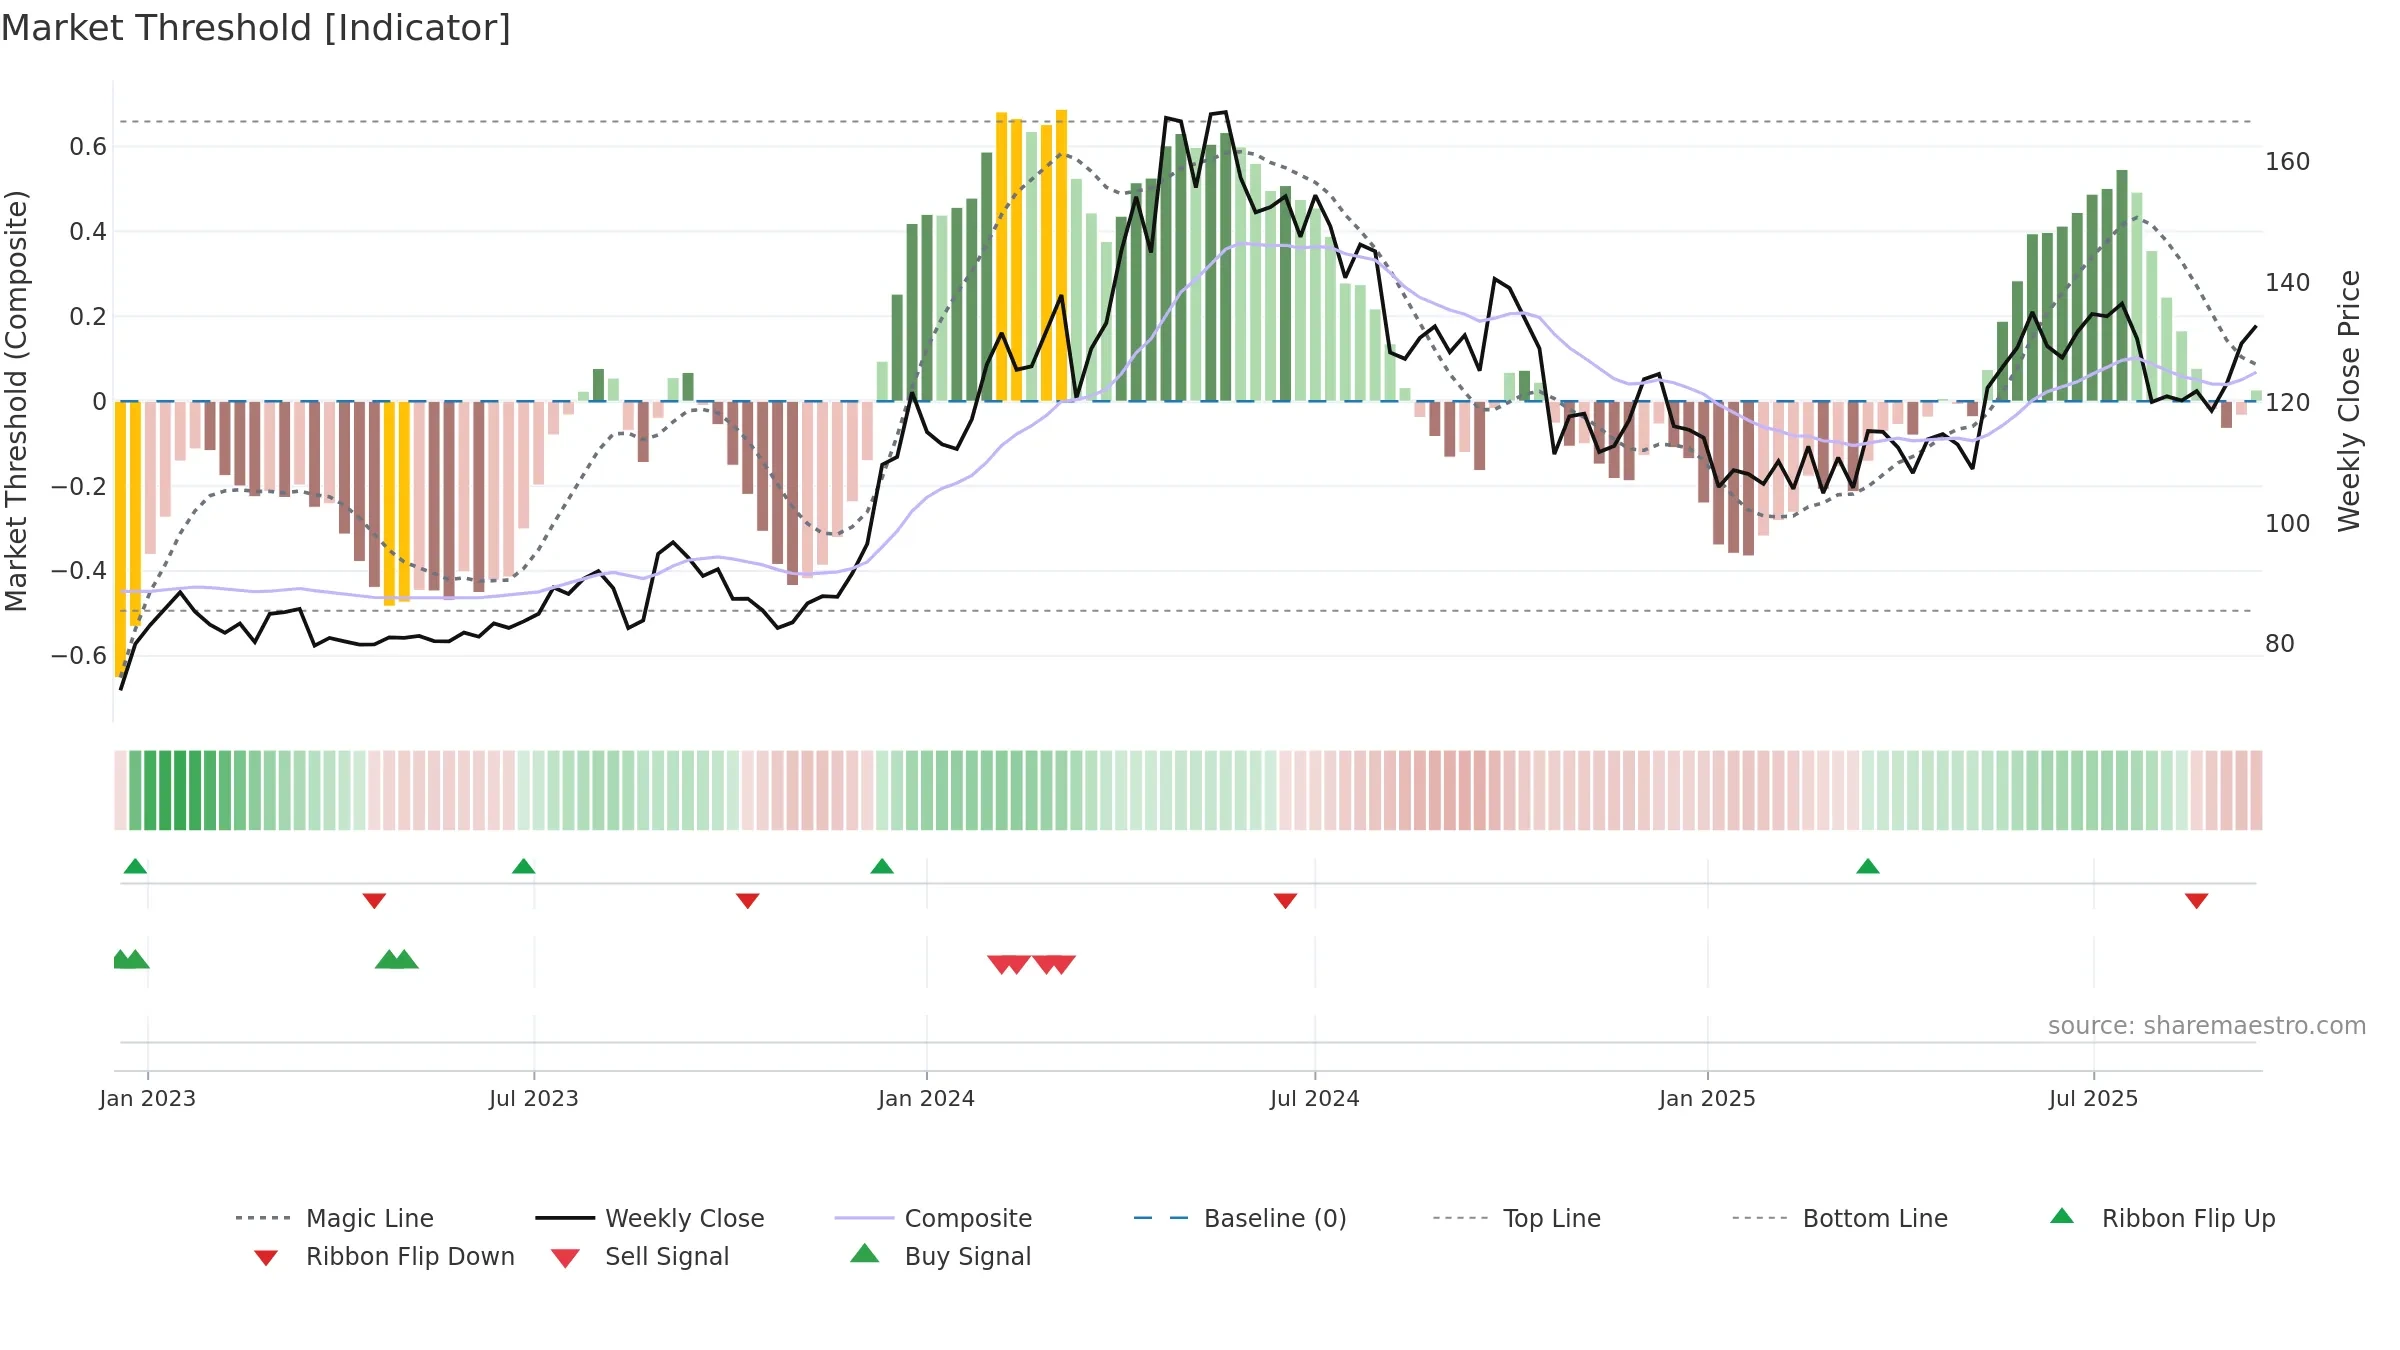Toggle the Ribbon Flip Up legend entry
The width and height of the screenshot is (2400, 1350).
[x=2163, y=1218]
